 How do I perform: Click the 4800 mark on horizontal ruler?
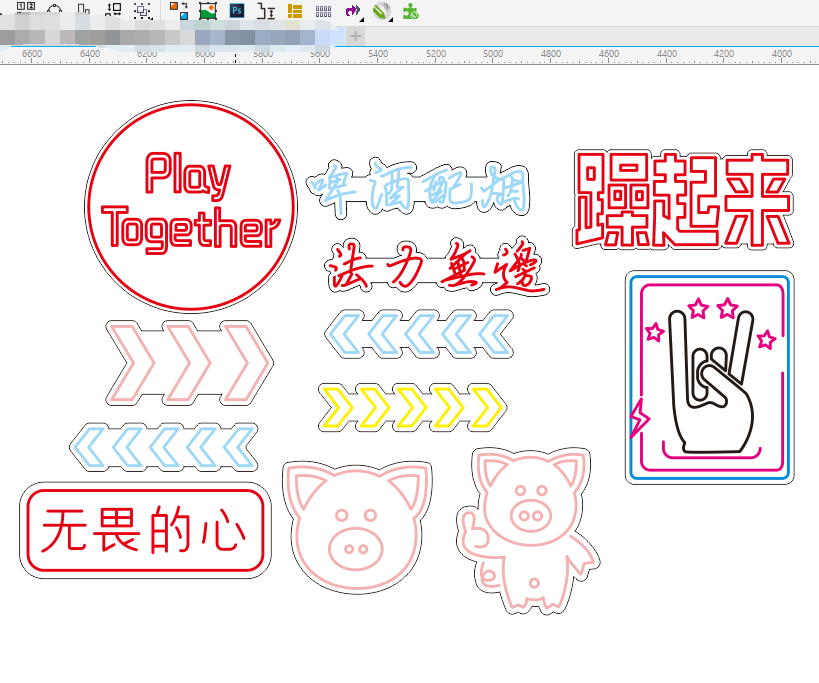551,54
